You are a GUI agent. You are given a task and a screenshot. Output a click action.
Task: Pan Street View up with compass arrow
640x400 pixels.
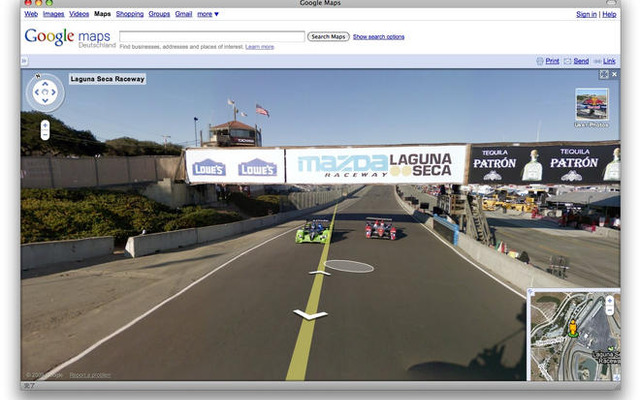point(45,84)
